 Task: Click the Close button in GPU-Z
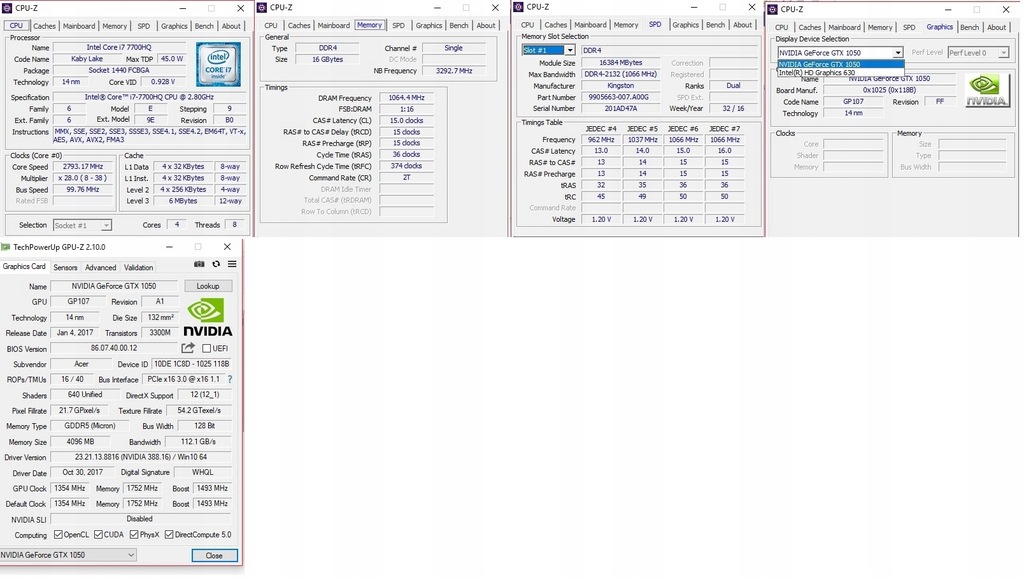click(214, 555)
